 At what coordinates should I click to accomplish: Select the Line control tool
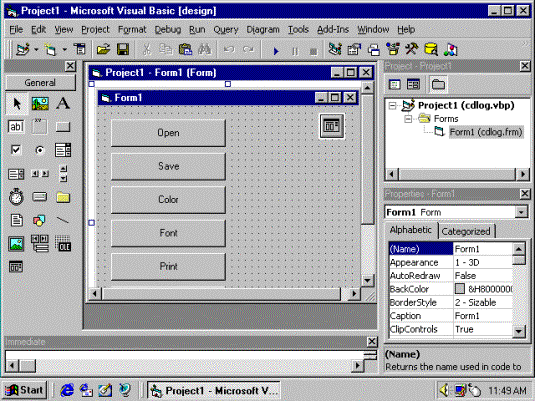(63, 220)
